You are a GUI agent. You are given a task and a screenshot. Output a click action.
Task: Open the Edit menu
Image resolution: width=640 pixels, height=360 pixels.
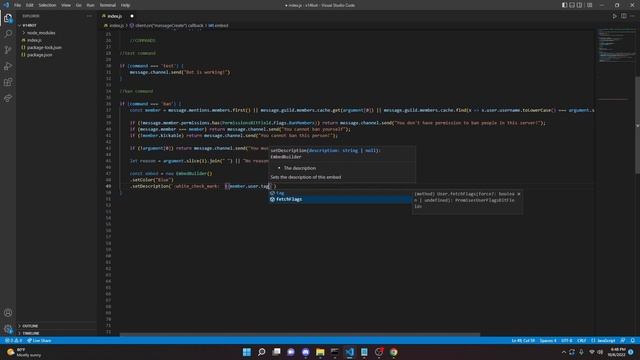click(30, 5)
